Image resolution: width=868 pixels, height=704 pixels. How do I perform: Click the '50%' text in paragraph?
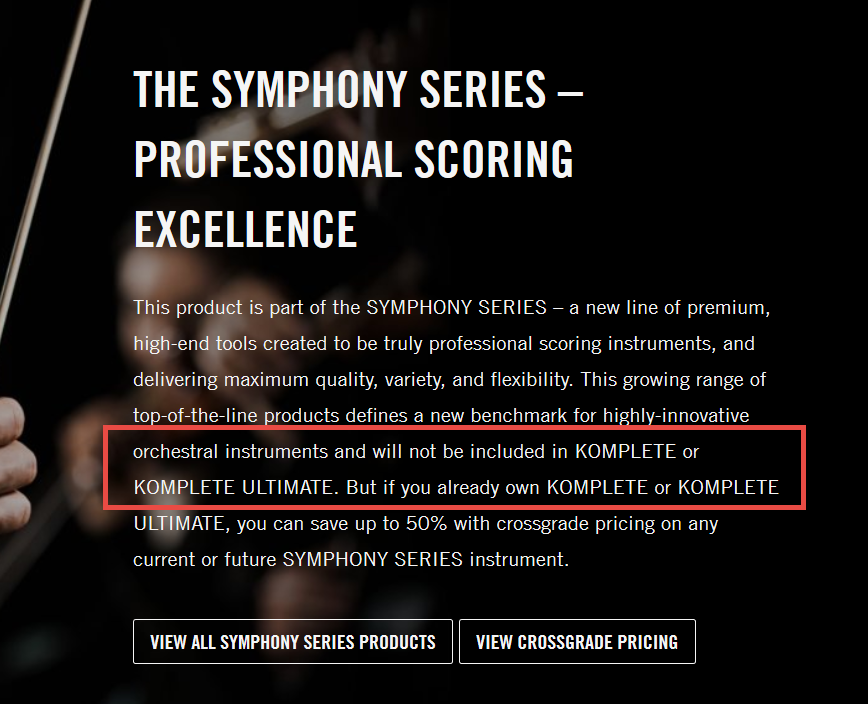(426, 523)
